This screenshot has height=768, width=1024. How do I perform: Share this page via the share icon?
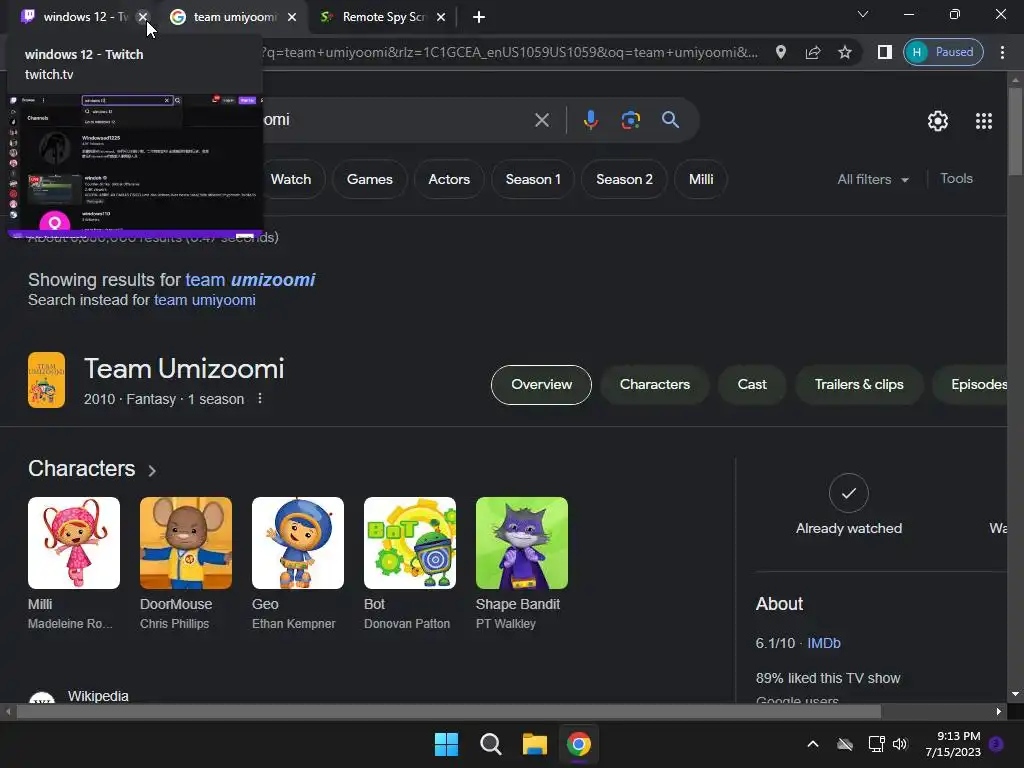click(813, 52)
